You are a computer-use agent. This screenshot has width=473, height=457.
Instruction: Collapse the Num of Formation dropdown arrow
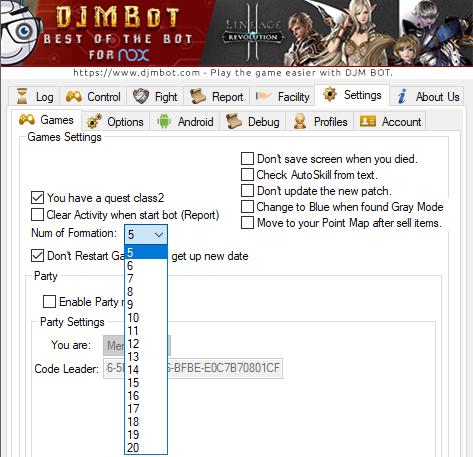(x=159, y=235)
